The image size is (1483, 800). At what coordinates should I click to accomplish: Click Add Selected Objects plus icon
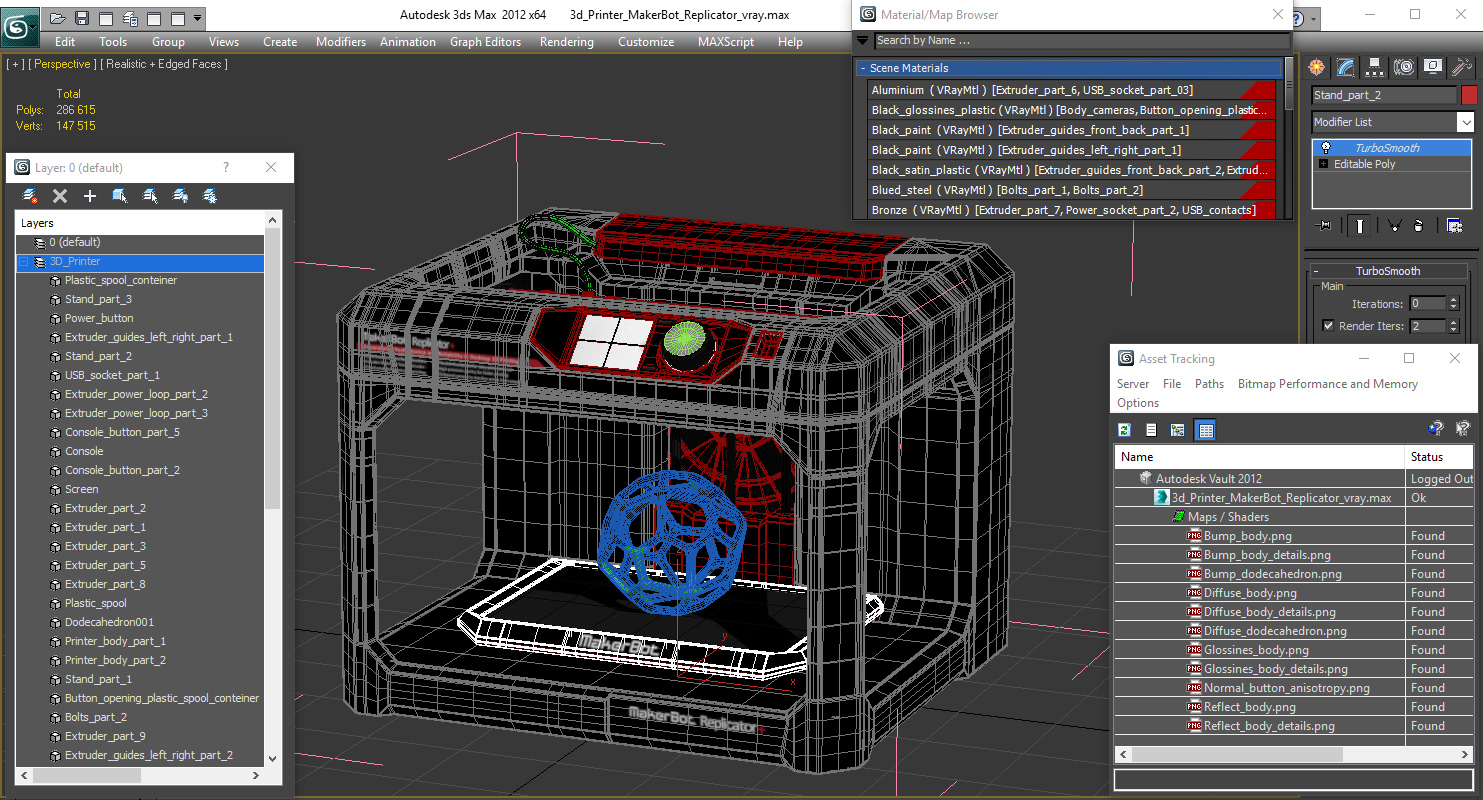coord(90,196)
